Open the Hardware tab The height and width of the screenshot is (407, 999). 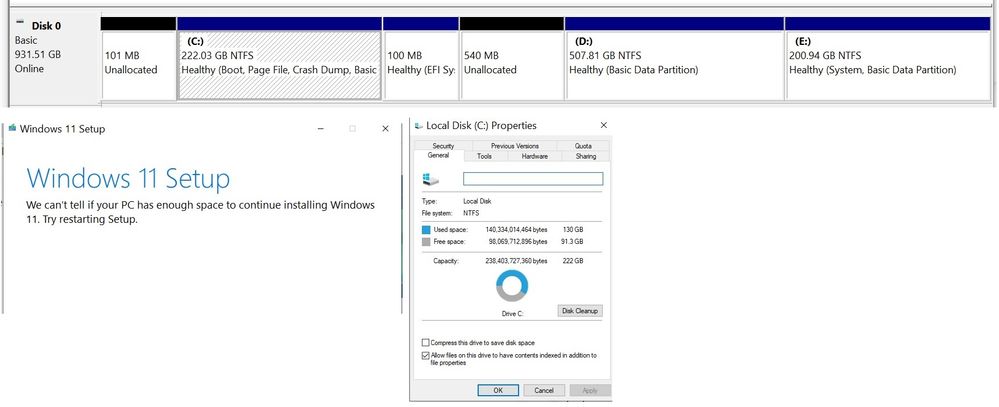click(x=534, y=156)
